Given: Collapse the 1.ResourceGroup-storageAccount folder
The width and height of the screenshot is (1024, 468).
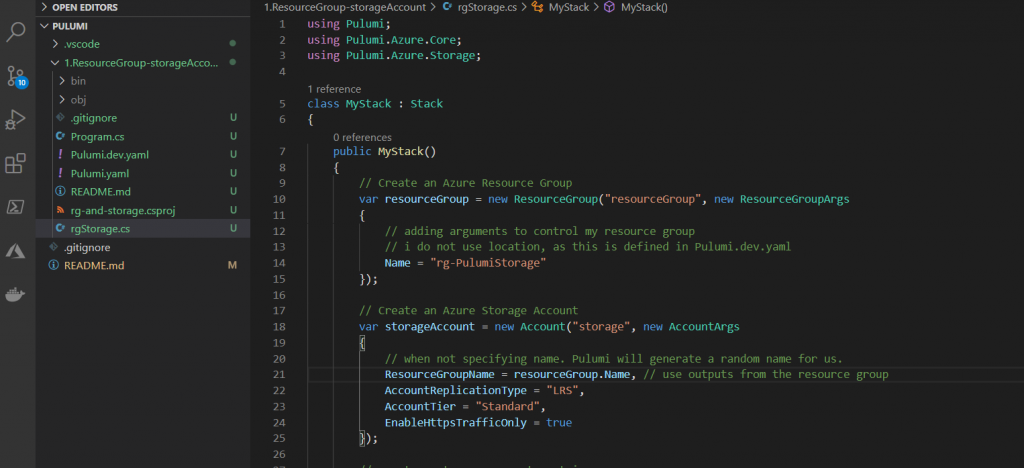Looking at the screenshot, I should coord(143,63).
